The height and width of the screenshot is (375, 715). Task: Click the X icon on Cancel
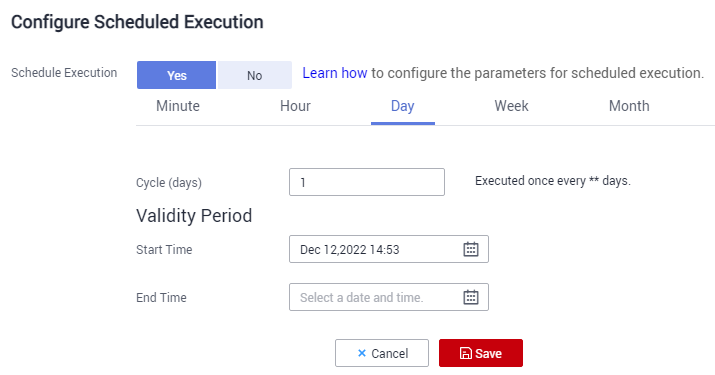pyautogui.click(x=362, y=353)
